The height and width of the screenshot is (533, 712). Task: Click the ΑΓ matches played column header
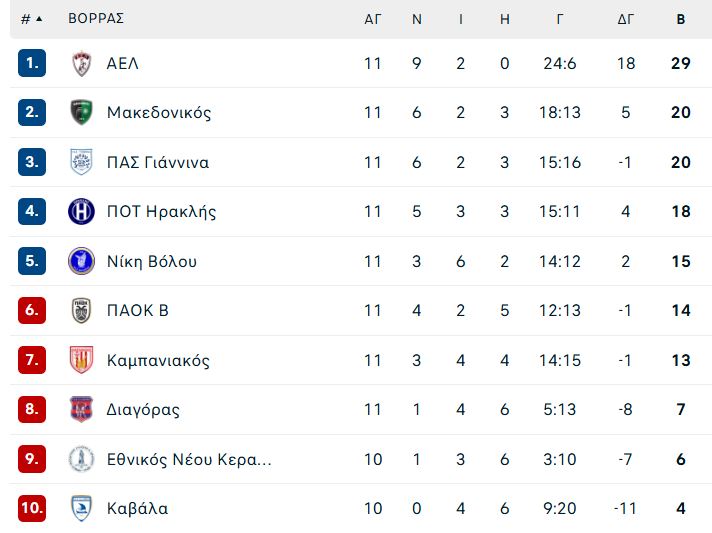[x=373, y=19]
